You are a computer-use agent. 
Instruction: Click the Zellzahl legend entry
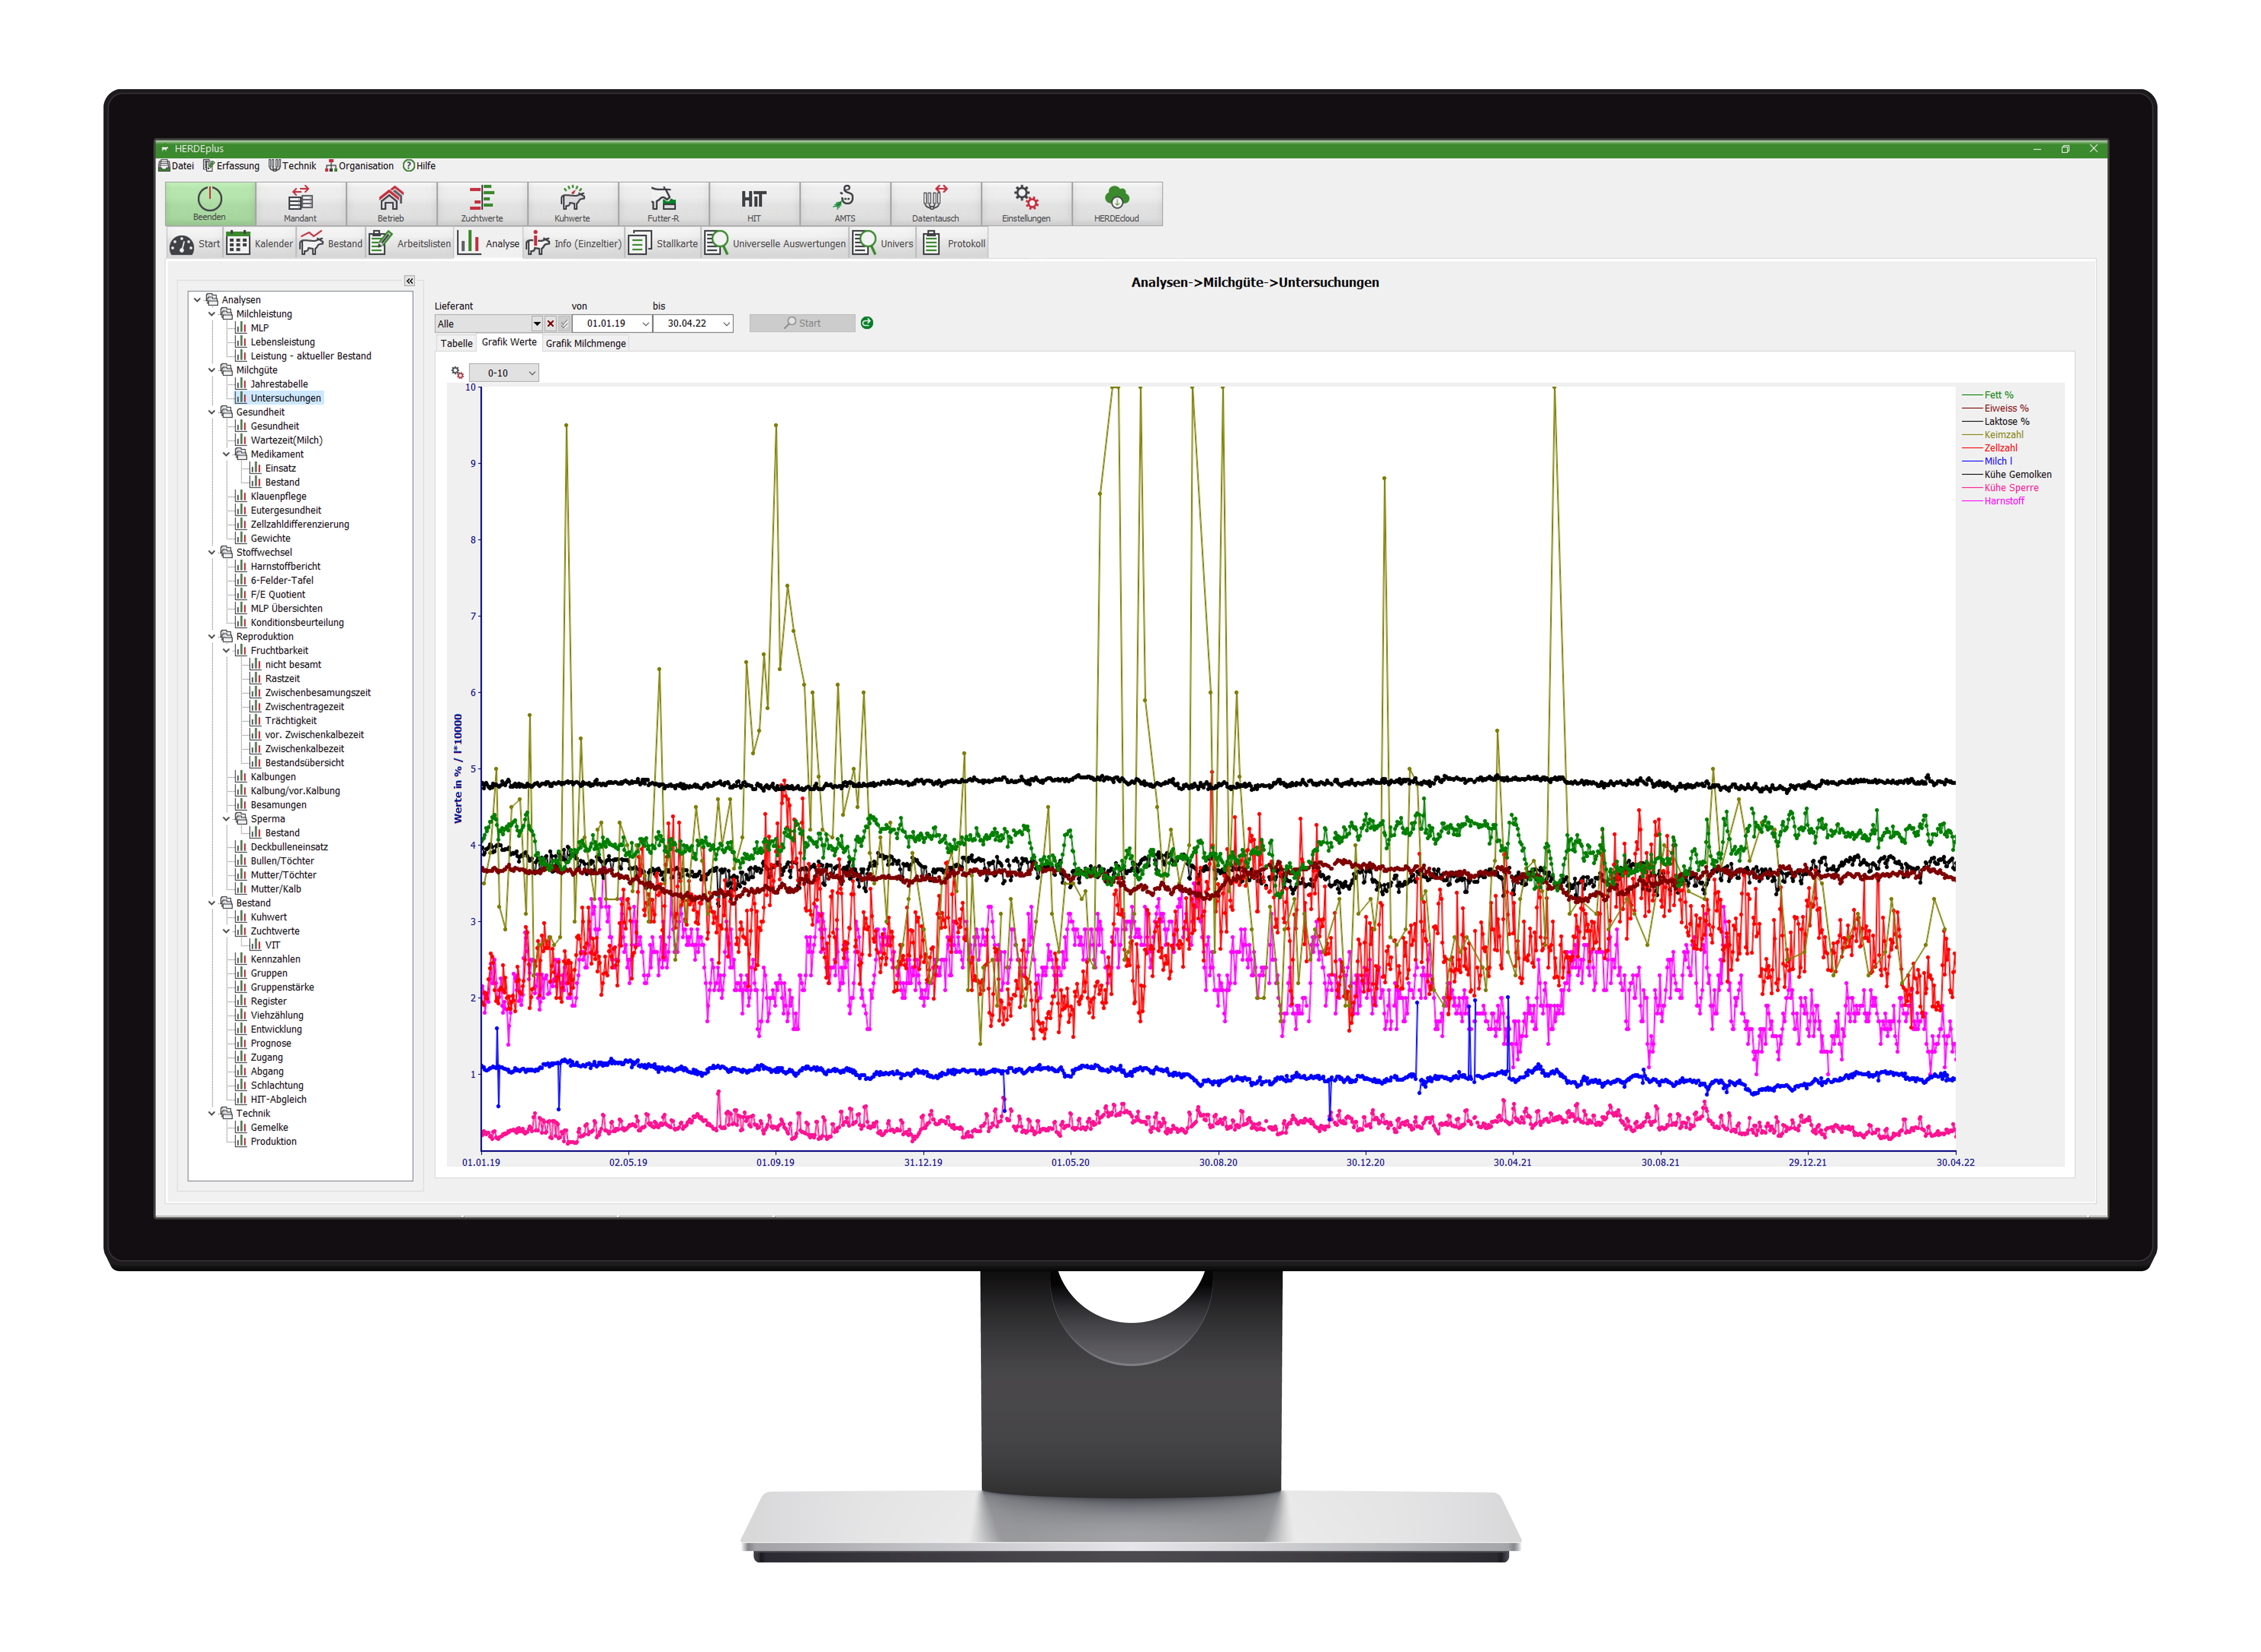pos(1990,448)
